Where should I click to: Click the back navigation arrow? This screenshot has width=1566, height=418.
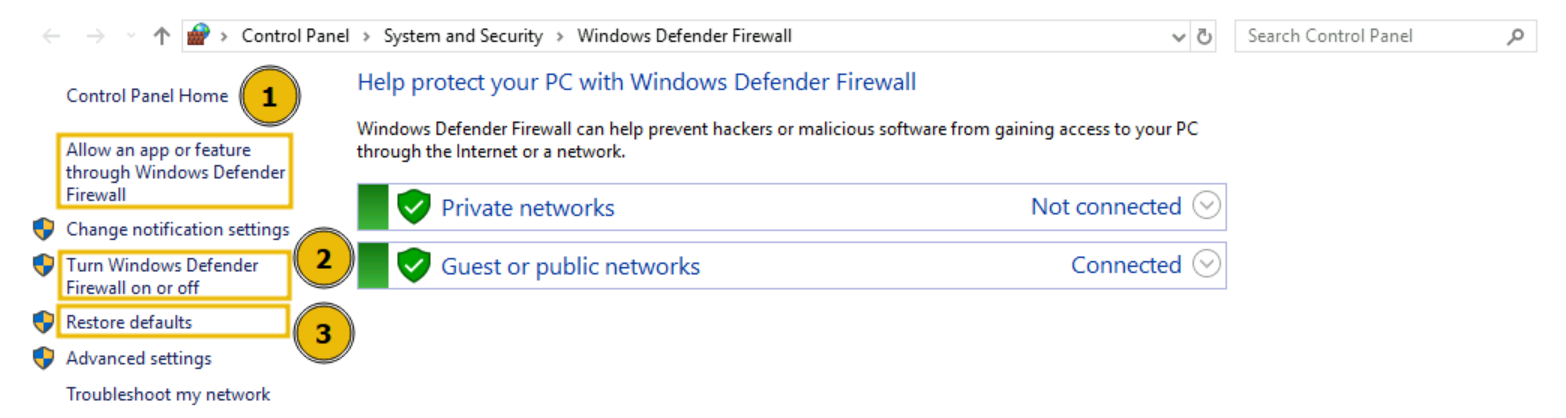52,36
